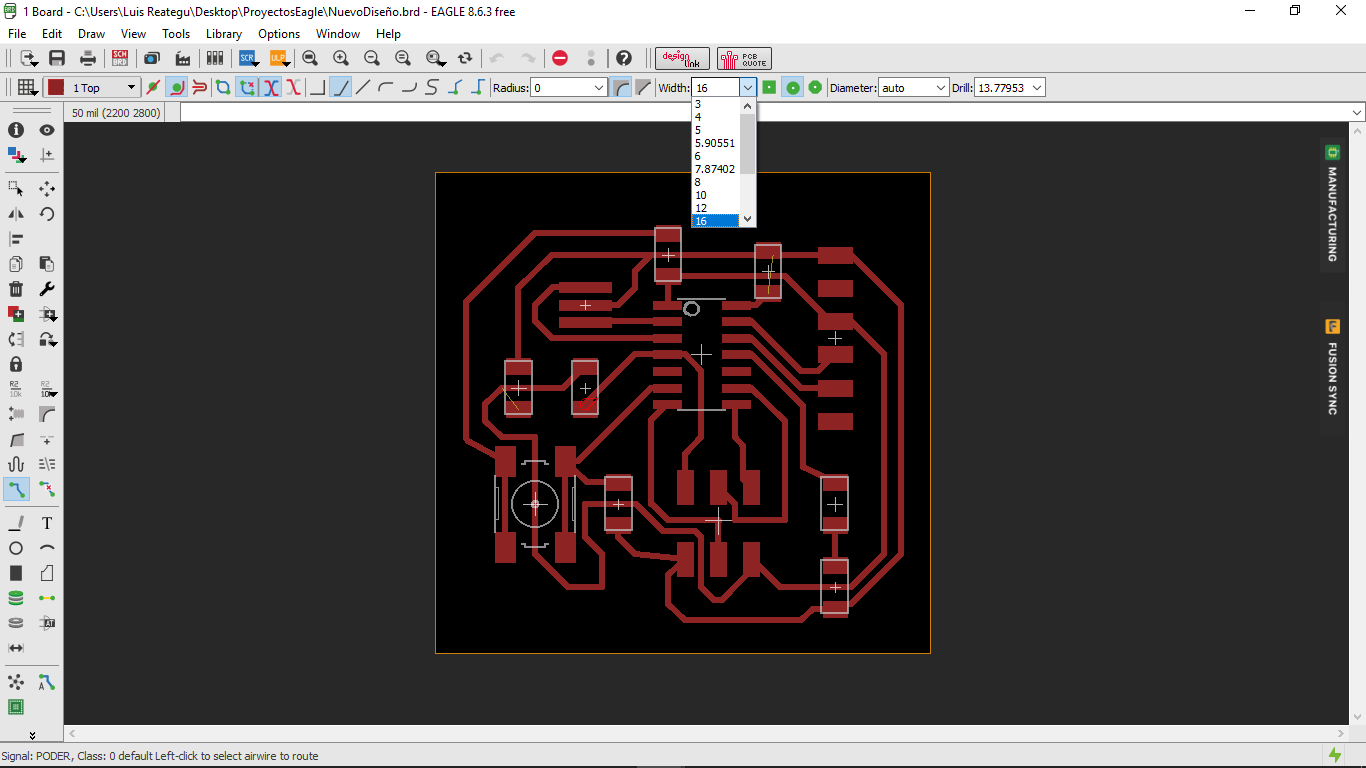Select the Ripup tool
The width and height of the screenshot is (1366, 768).
pyautogui.click(x=47, y=489)
